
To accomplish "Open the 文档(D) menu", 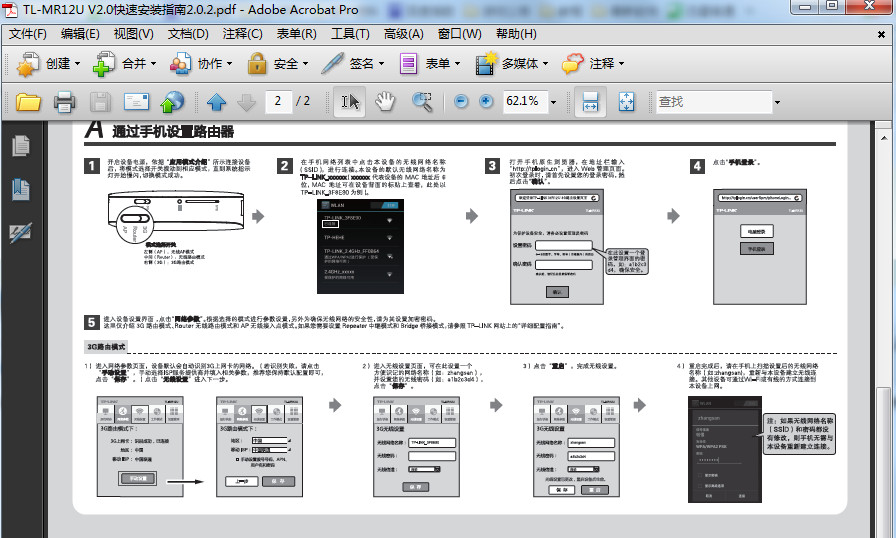I will click(x=188, y=34).
